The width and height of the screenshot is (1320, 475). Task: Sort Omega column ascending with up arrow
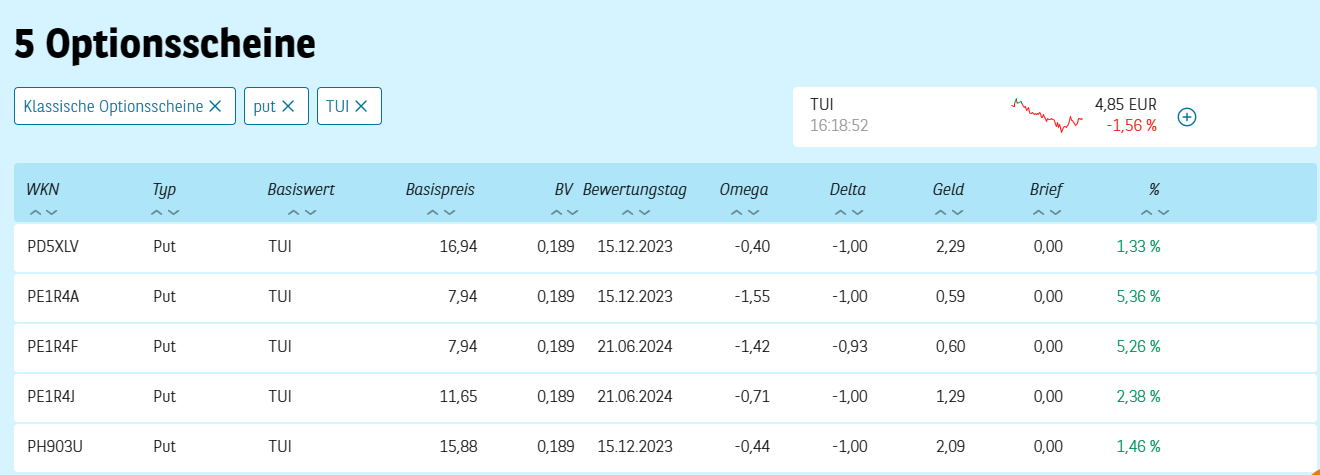click(x=737, y=212)
